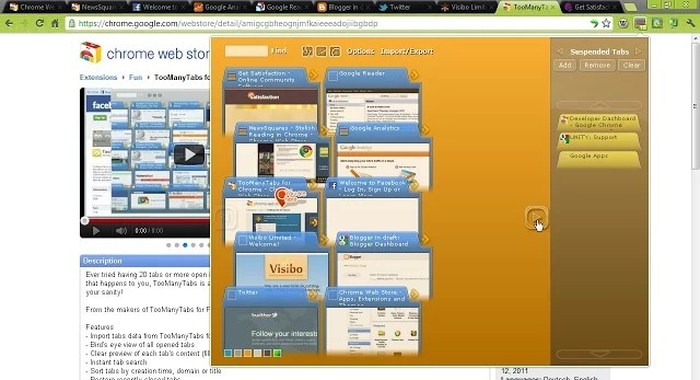
Task: Click page vertical scrollbar
Action: pos(695,105)
